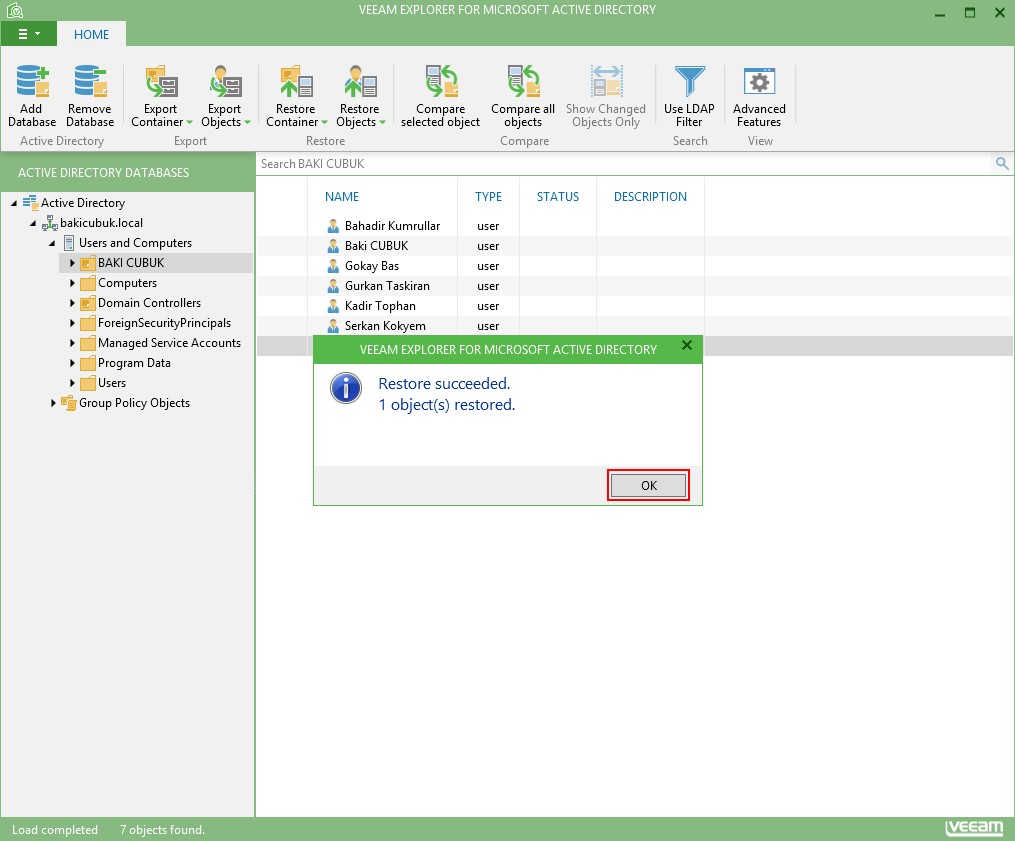
Task: Select the Bahadir Kumrullar user row
Action: (635, 226)
